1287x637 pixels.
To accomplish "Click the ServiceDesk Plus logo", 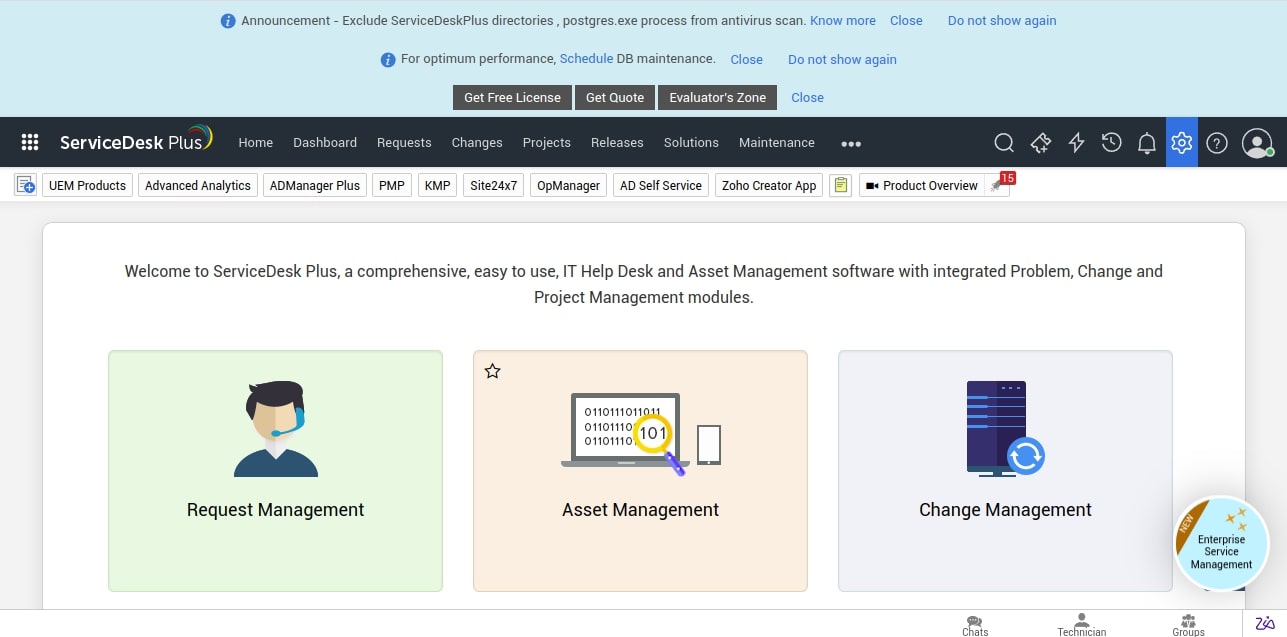I will coord(136,141).
